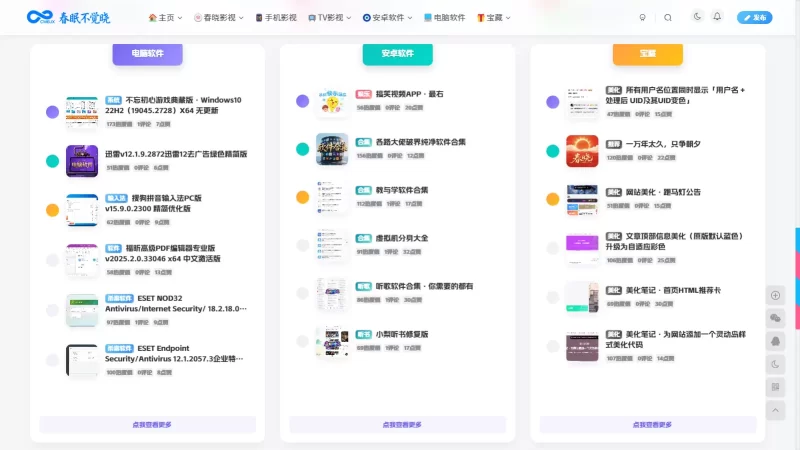Select the purple 电脑软件 column header tab
Image resolution: width=800 pixels, height=450 pixels.
click(147, 53)
